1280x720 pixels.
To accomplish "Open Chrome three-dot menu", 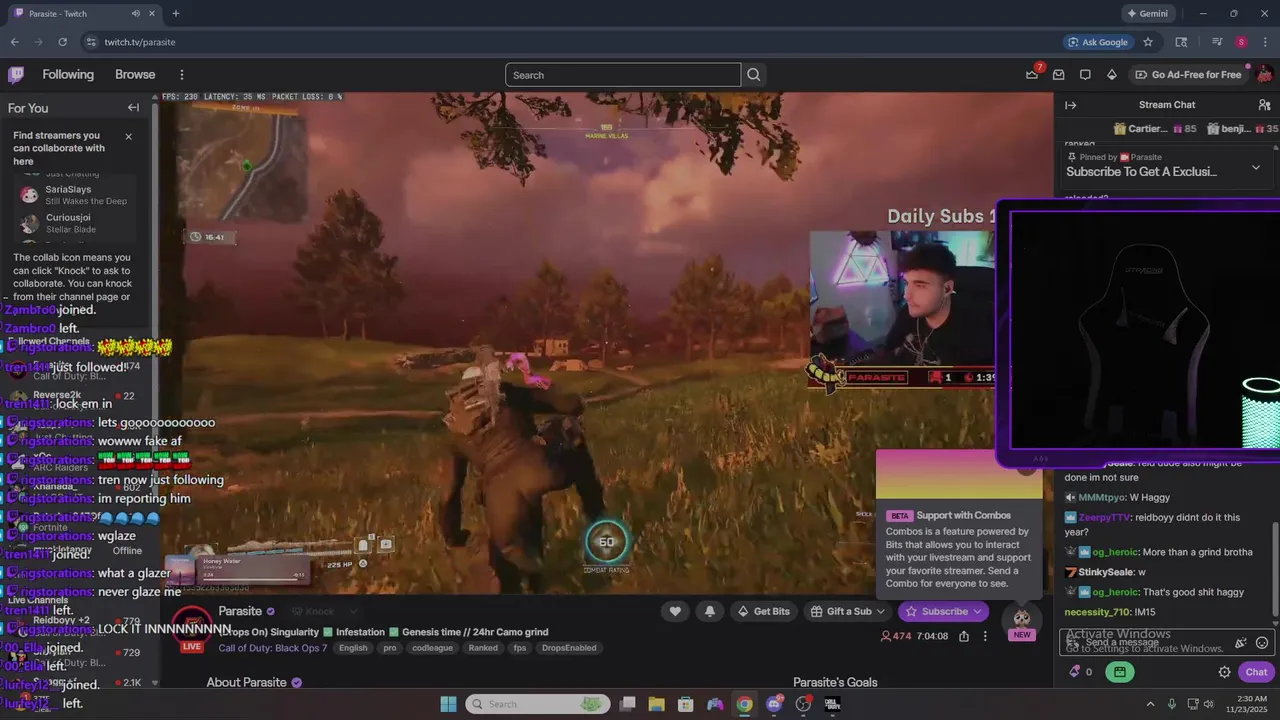I will click(x=1264, y=42).
